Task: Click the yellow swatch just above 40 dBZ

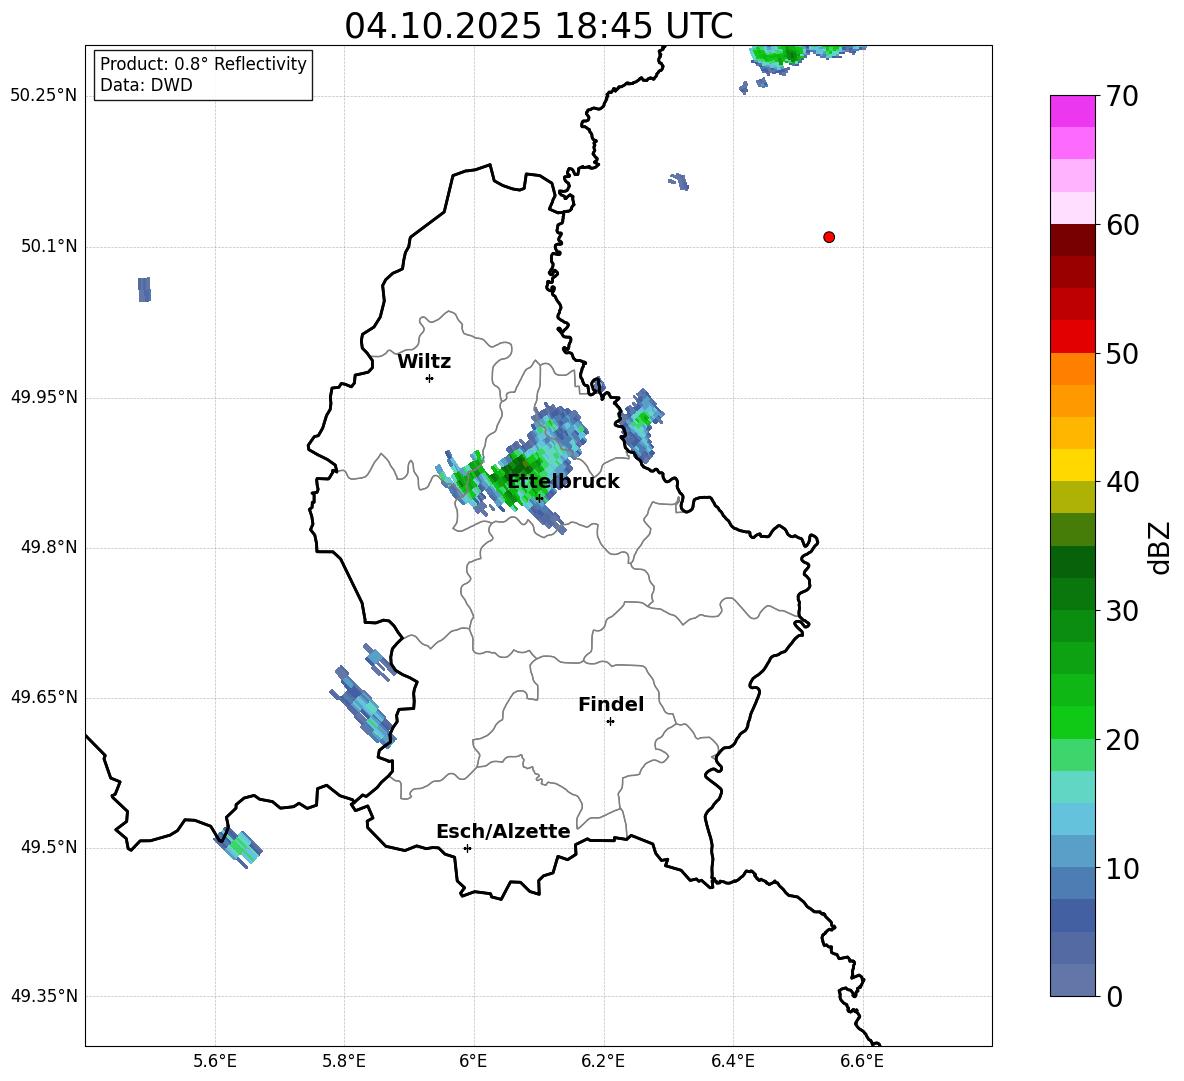Action: [x=1073, y=465]
